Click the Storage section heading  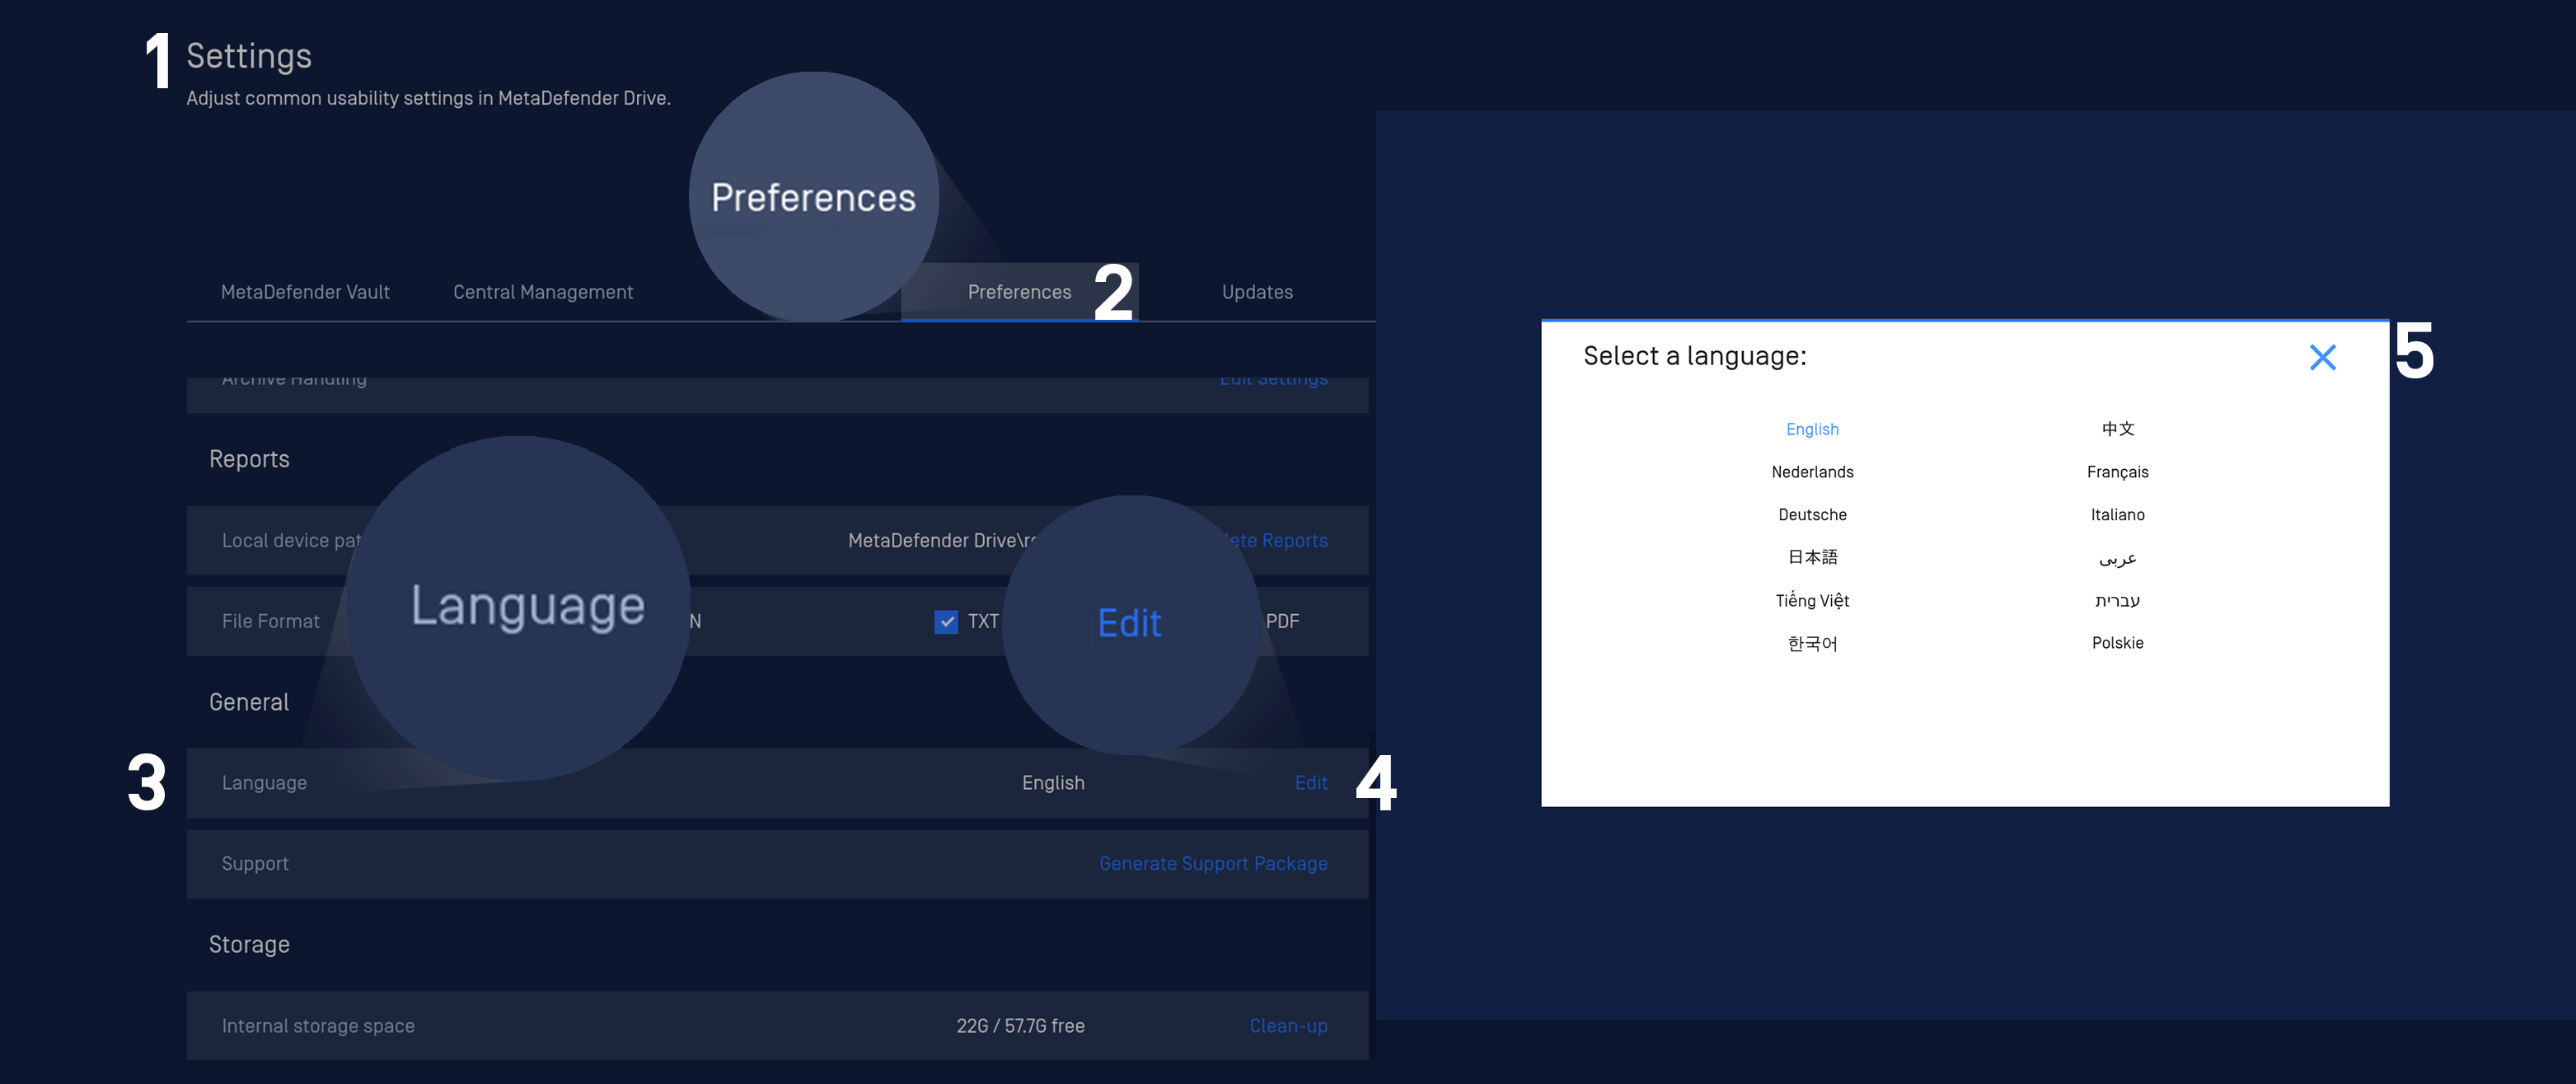(249, 945)
